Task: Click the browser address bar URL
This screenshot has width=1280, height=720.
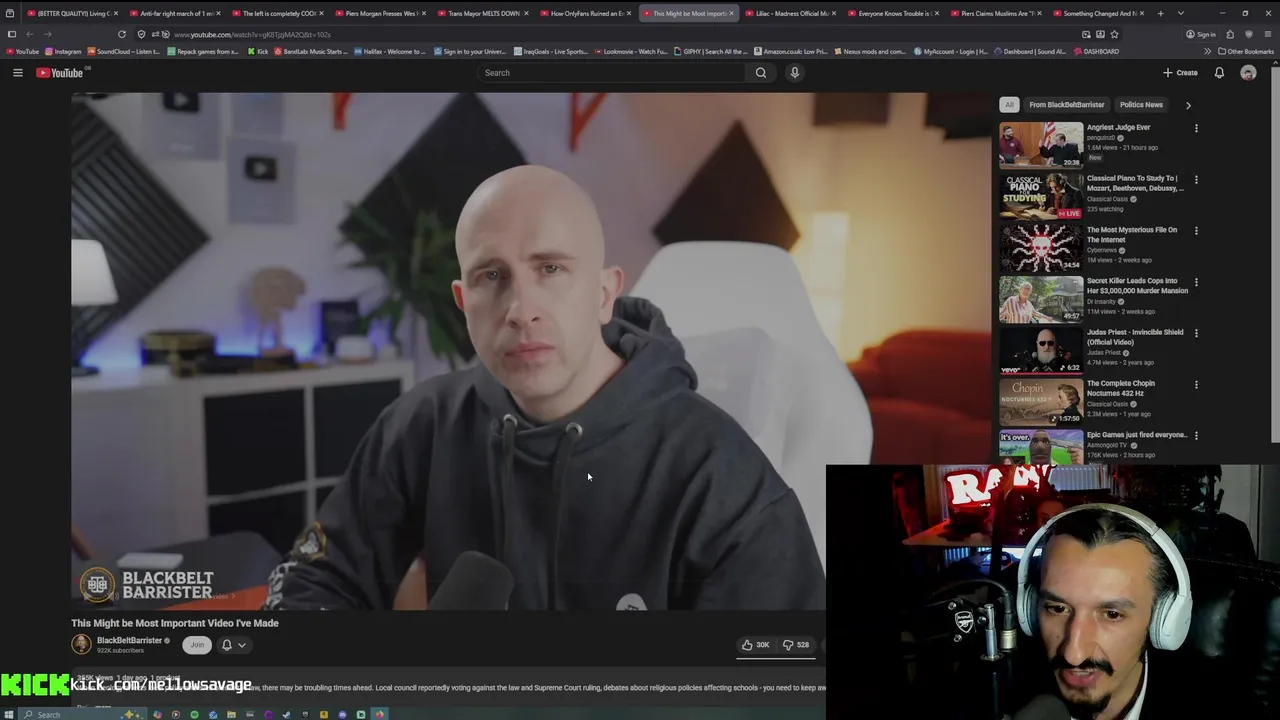Action: [252, 34]
